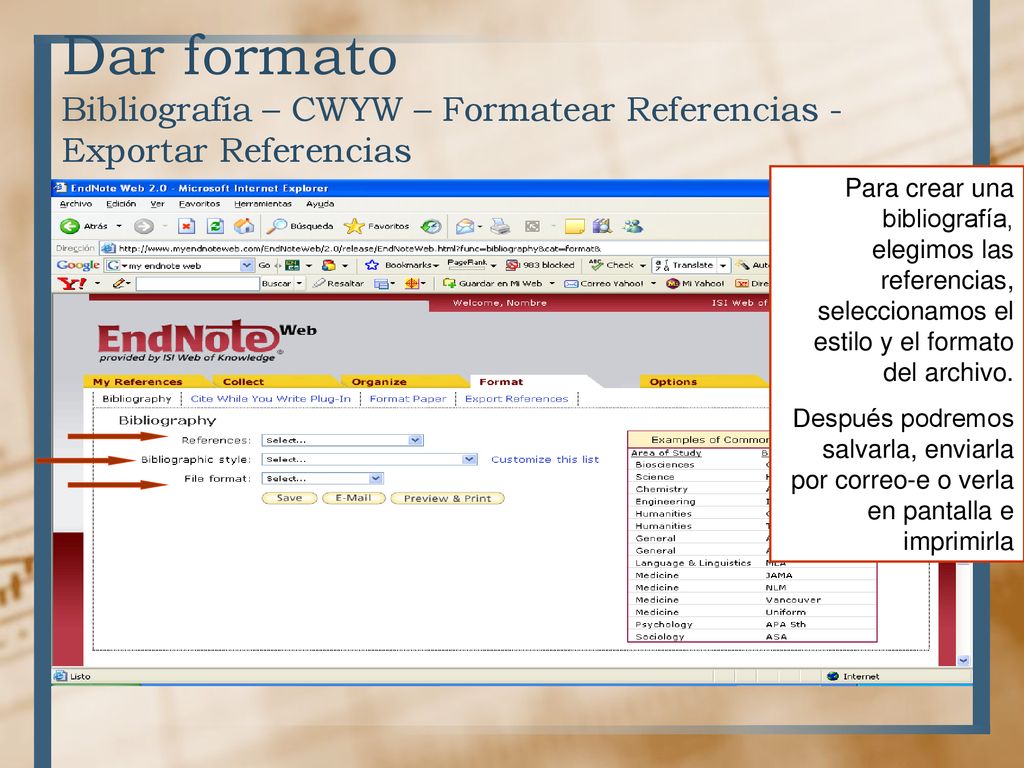Screen dimensions: 1024x768
Task: Open the Export References link
Action: coord(517,398)
